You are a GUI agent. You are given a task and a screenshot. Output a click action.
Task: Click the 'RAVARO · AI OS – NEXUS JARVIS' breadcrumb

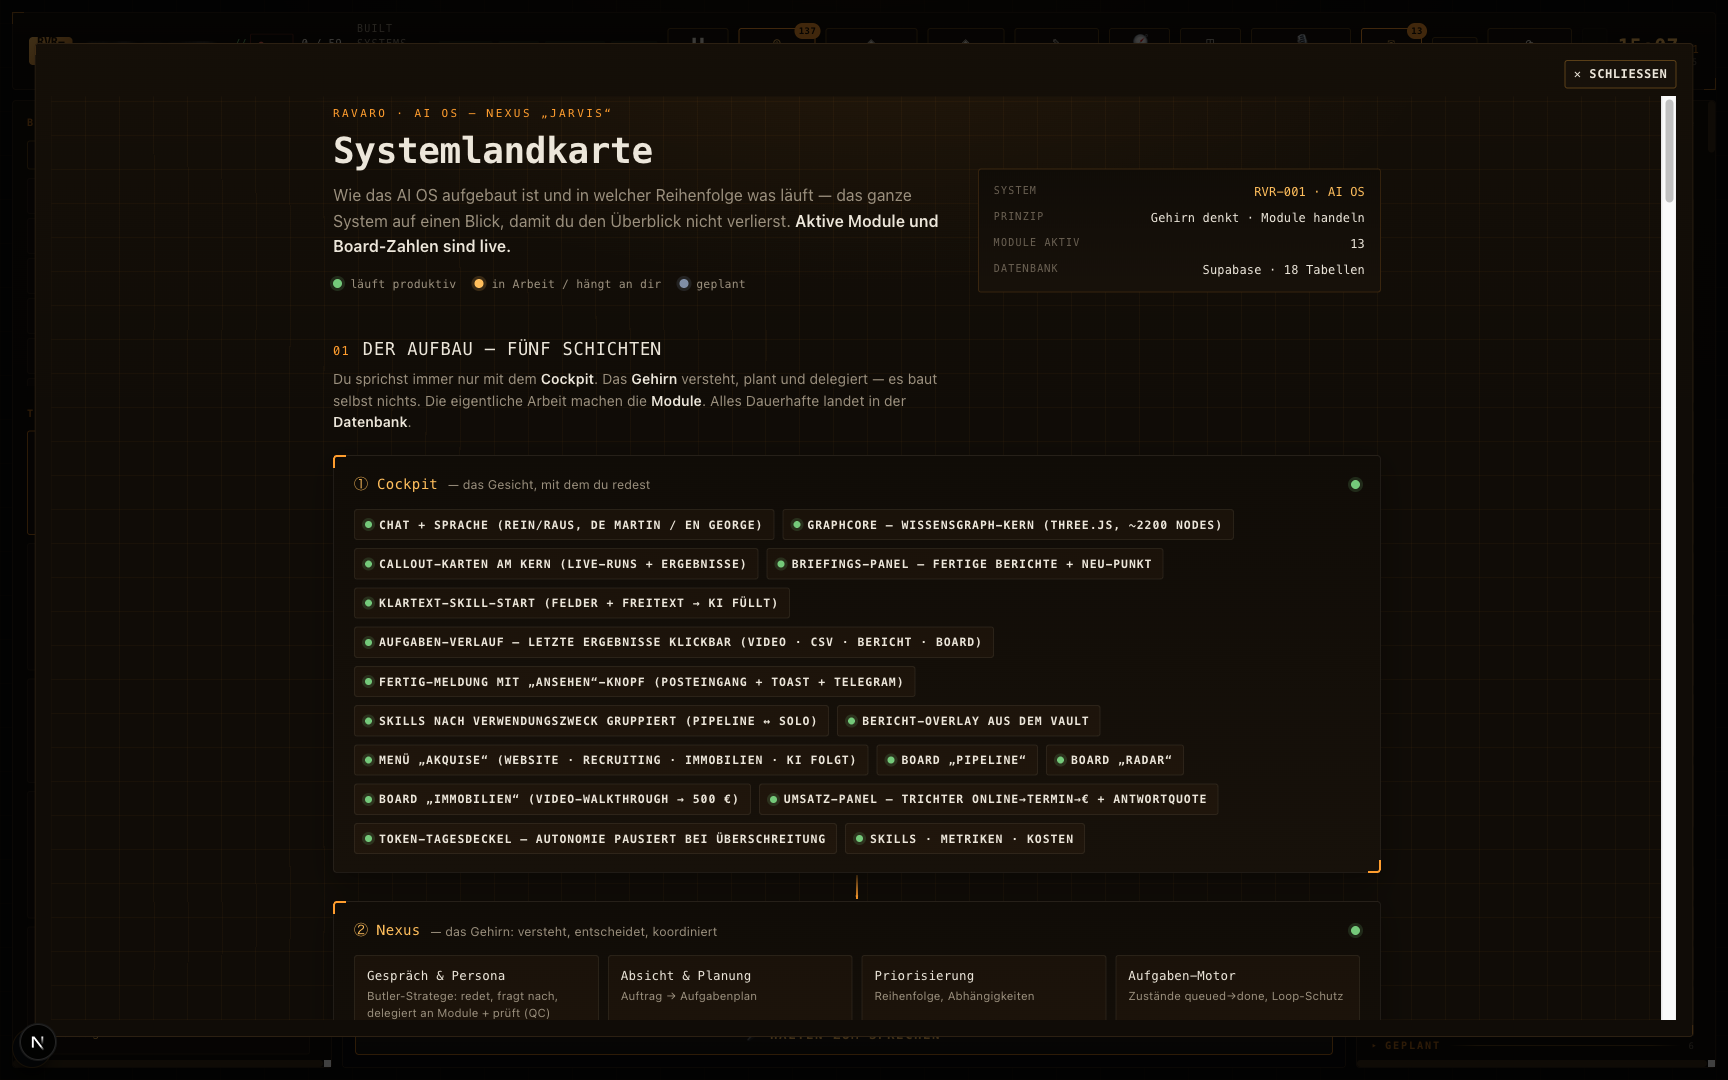(x=472, y=113)
